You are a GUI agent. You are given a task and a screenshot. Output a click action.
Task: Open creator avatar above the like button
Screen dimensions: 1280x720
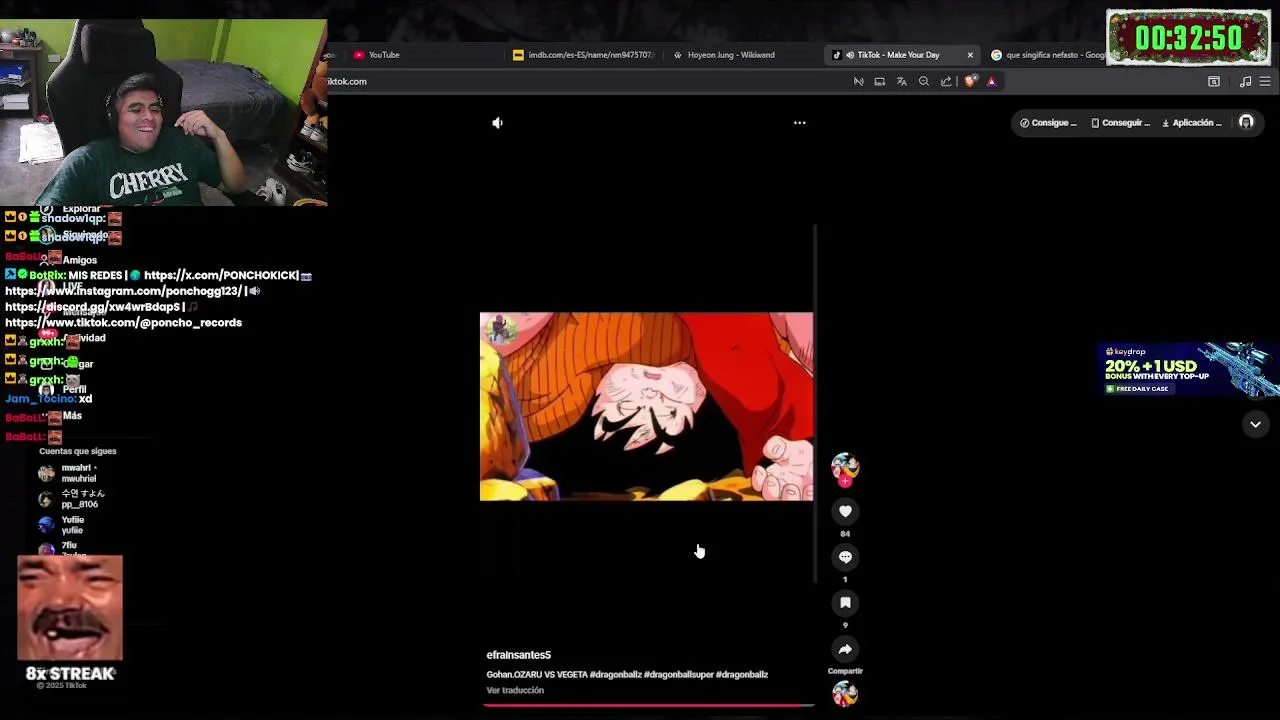tap(845, 466)
